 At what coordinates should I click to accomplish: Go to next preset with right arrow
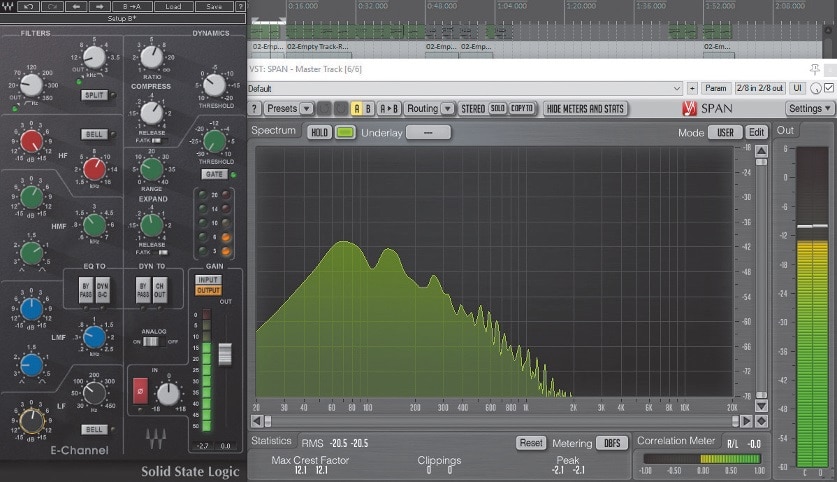tap(99, 6)
